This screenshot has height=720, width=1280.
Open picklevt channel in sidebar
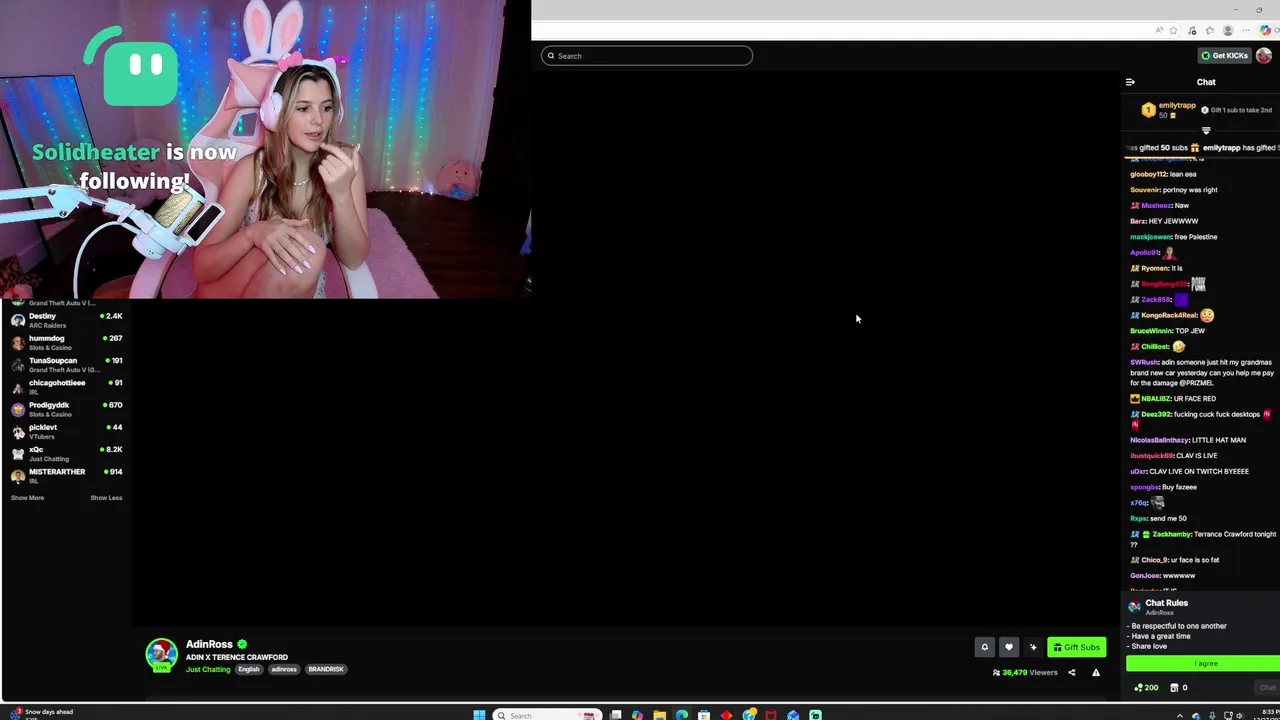pos(66,431)
